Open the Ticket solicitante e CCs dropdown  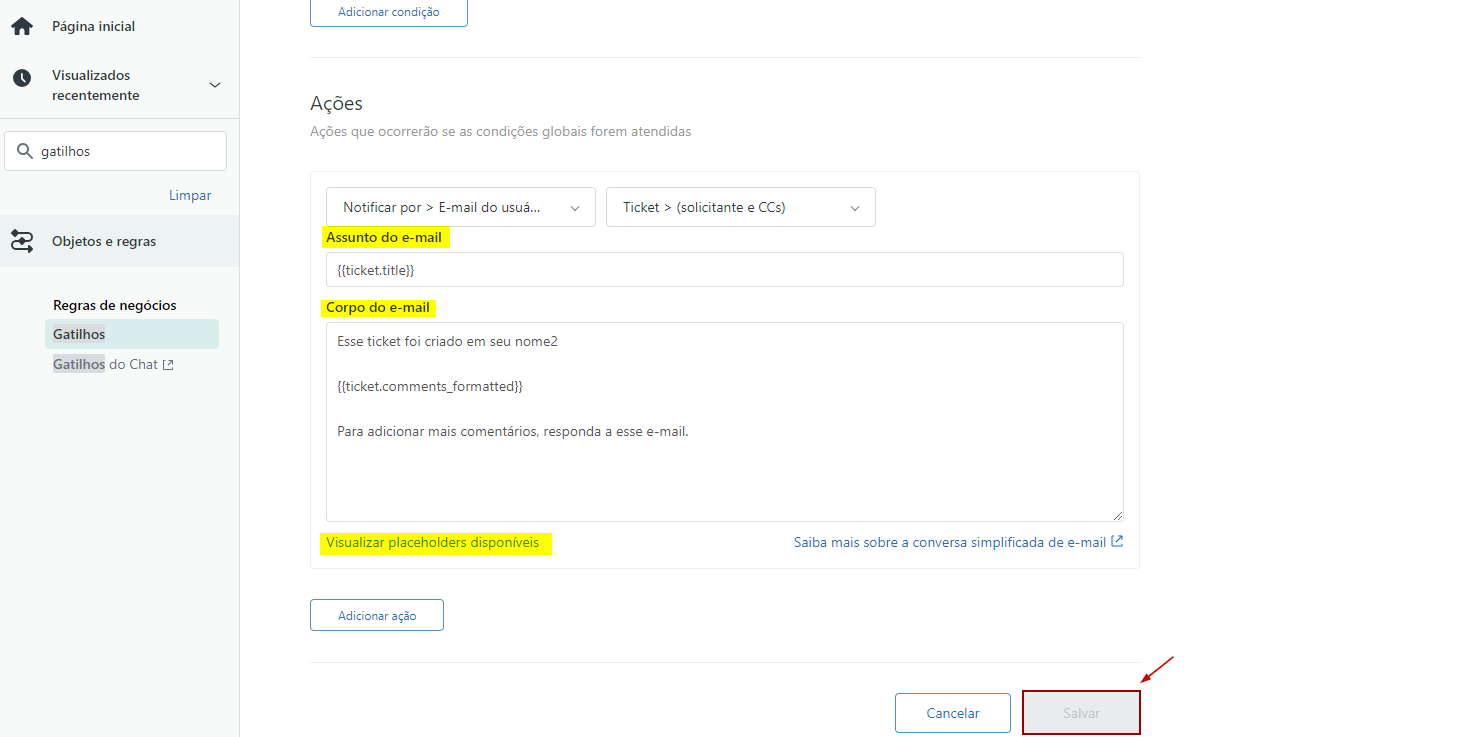tap(740, 208)
